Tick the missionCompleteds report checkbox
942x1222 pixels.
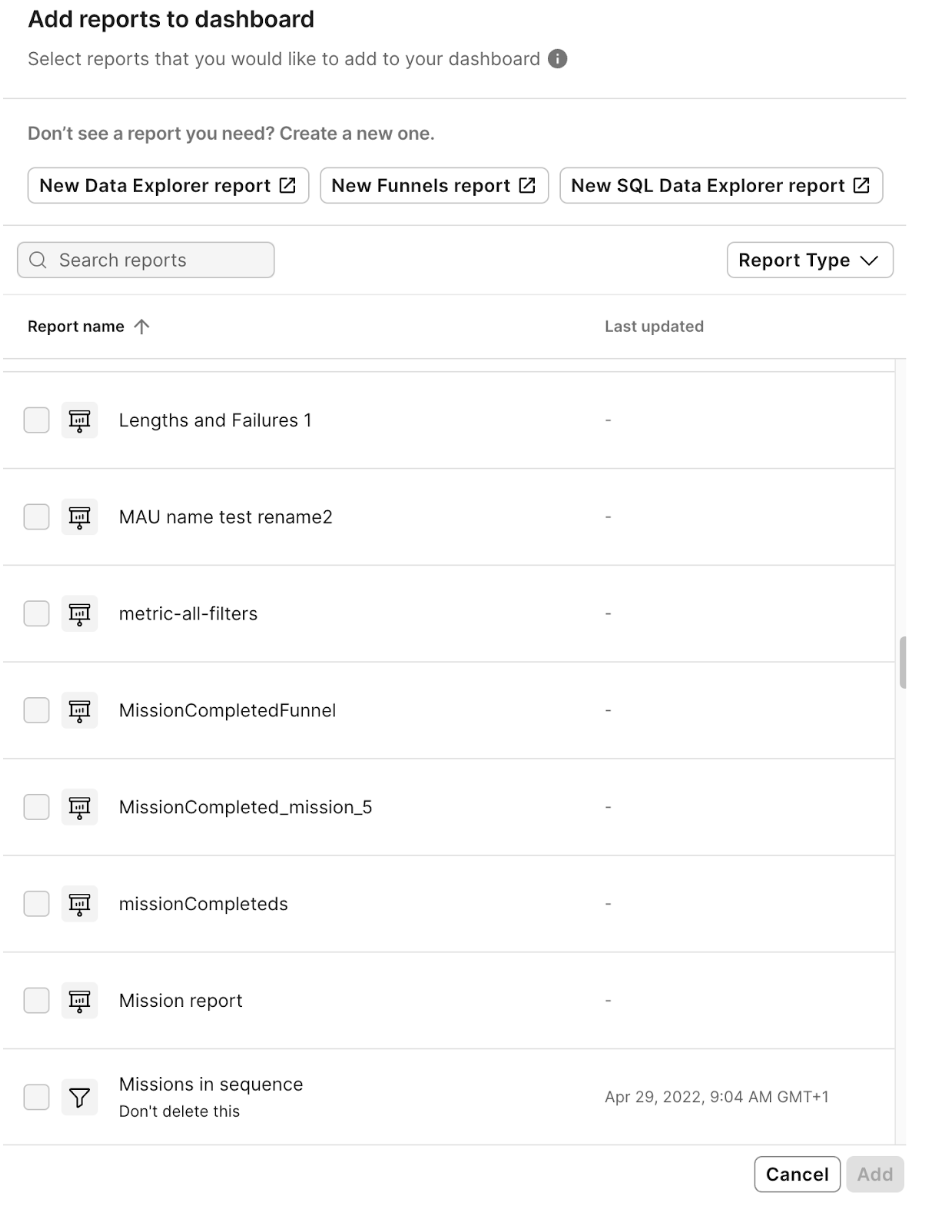36,904
